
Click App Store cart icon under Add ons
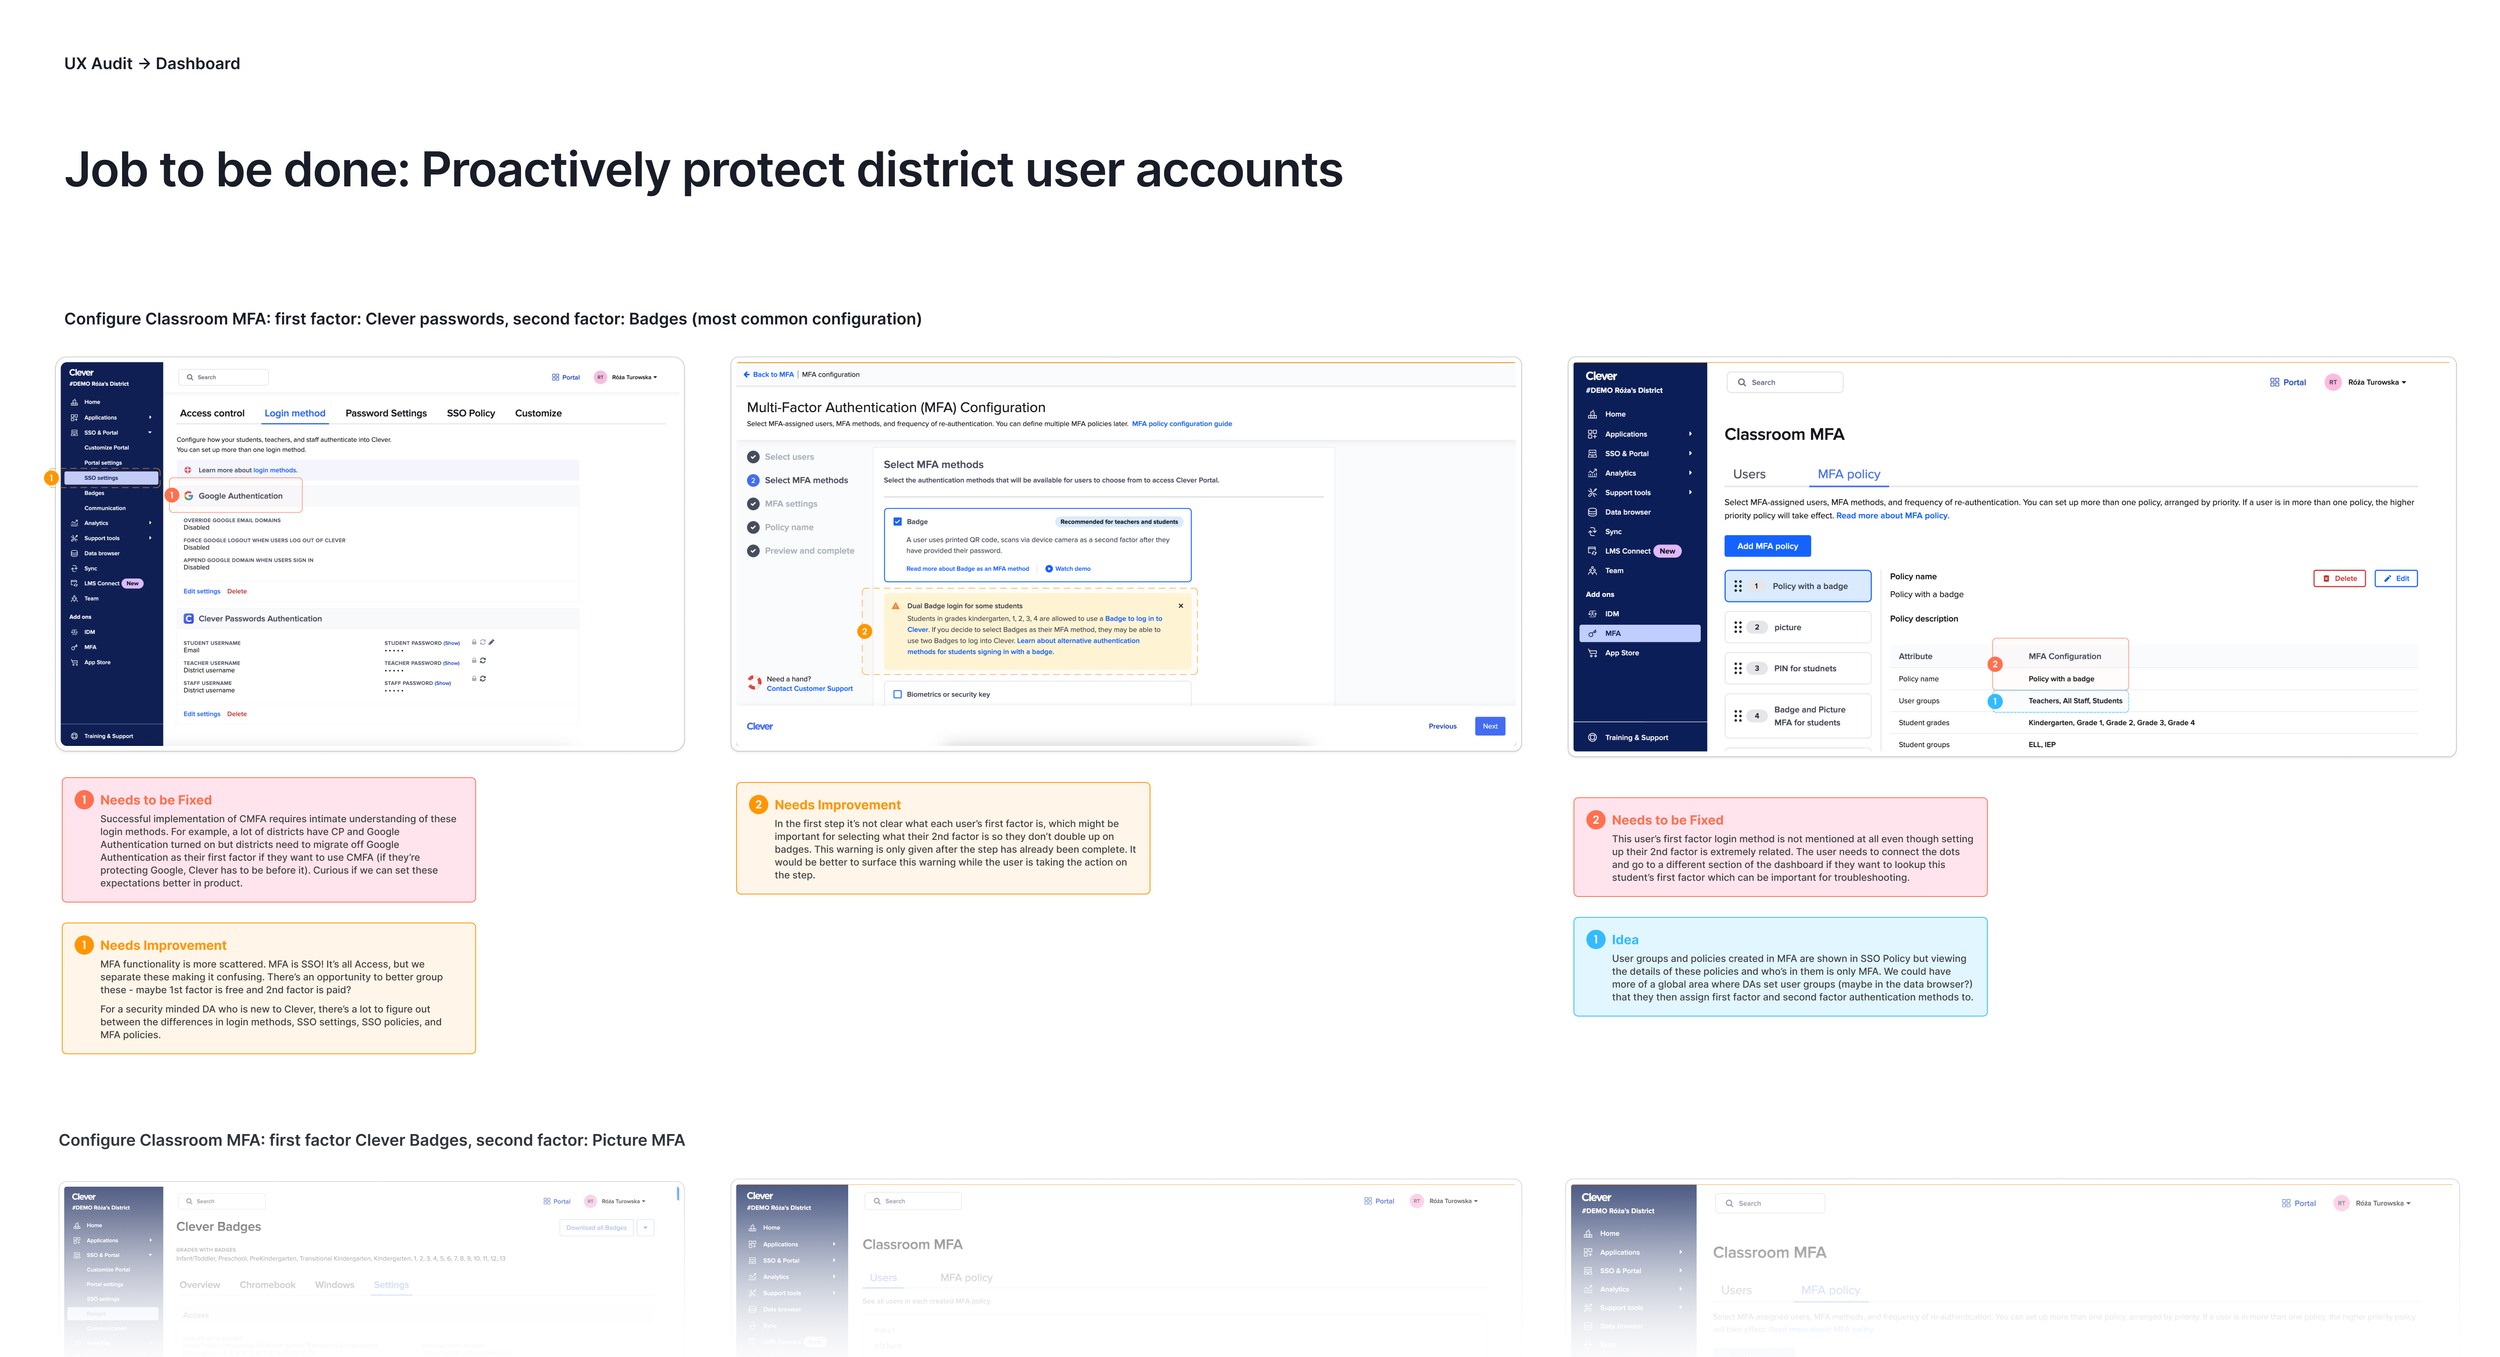pos(1592,653)
